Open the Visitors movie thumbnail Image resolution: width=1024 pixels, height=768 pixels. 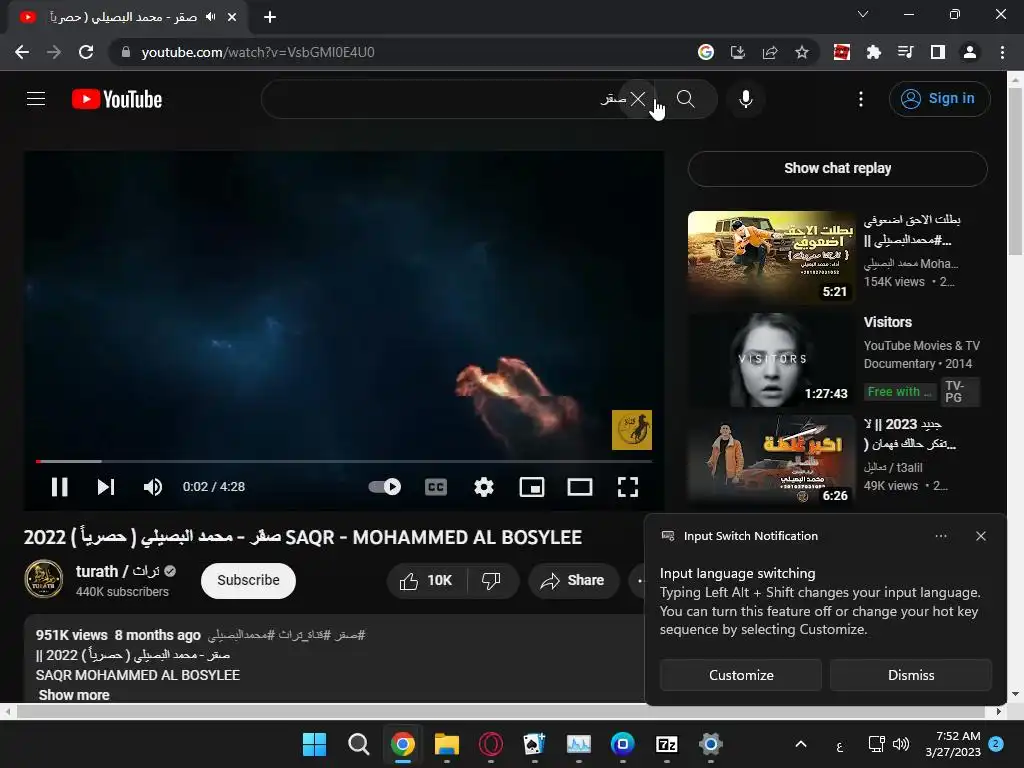click(771, 359)
